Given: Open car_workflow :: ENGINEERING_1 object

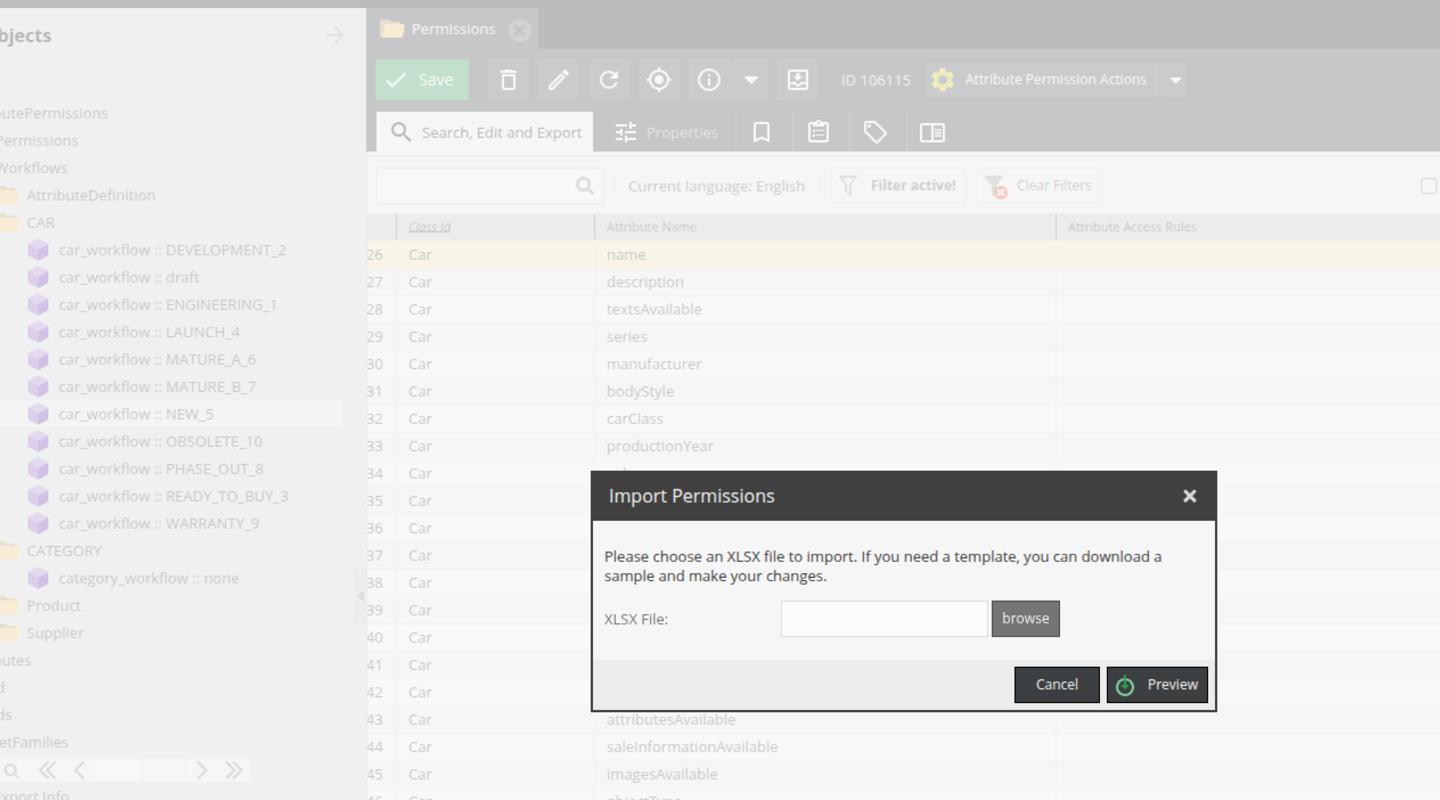Looking at the screenshot, I should click(167, 305).
